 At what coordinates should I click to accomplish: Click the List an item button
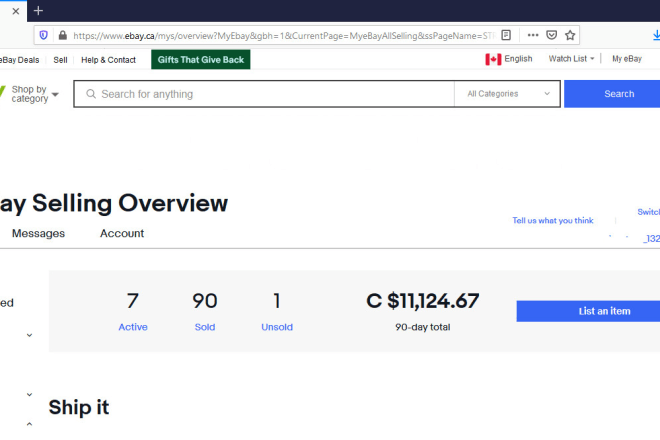(x=588, y=311)
